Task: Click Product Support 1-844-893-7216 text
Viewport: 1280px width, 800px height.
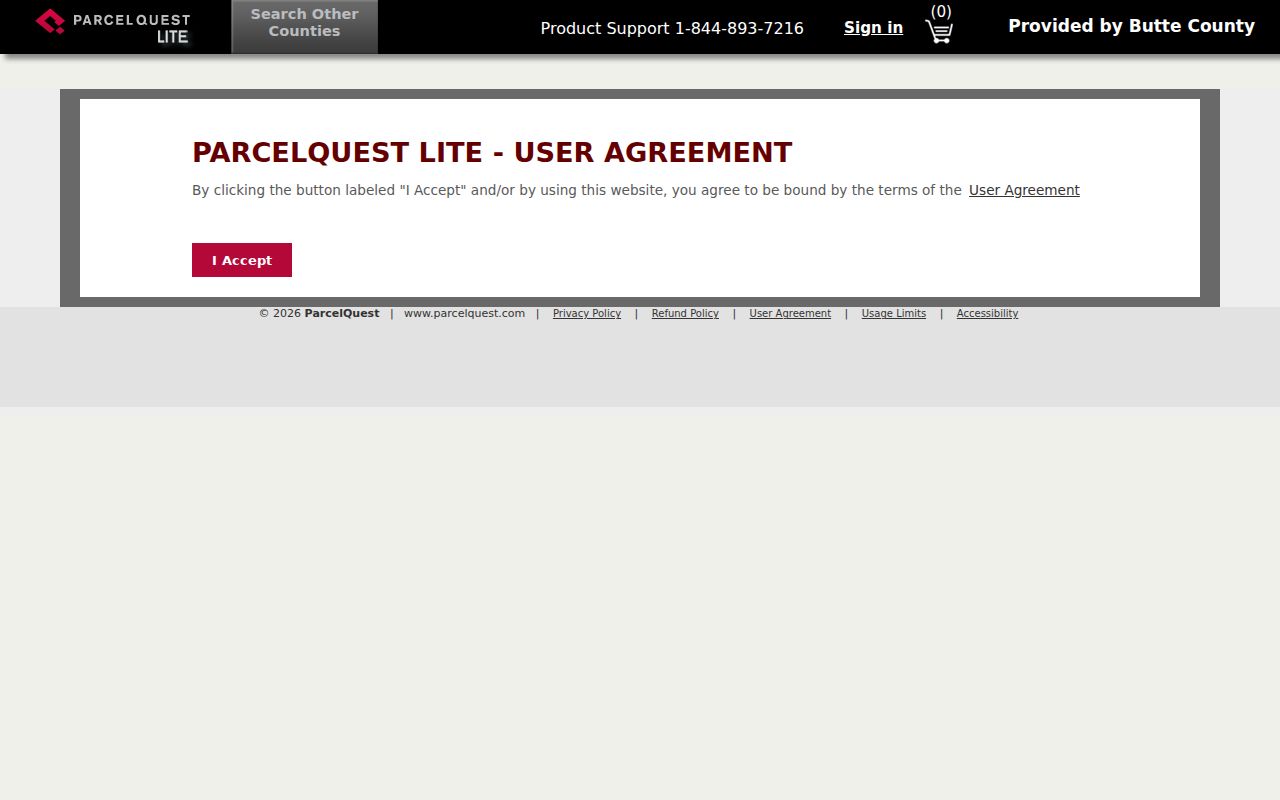Action: 672,28
